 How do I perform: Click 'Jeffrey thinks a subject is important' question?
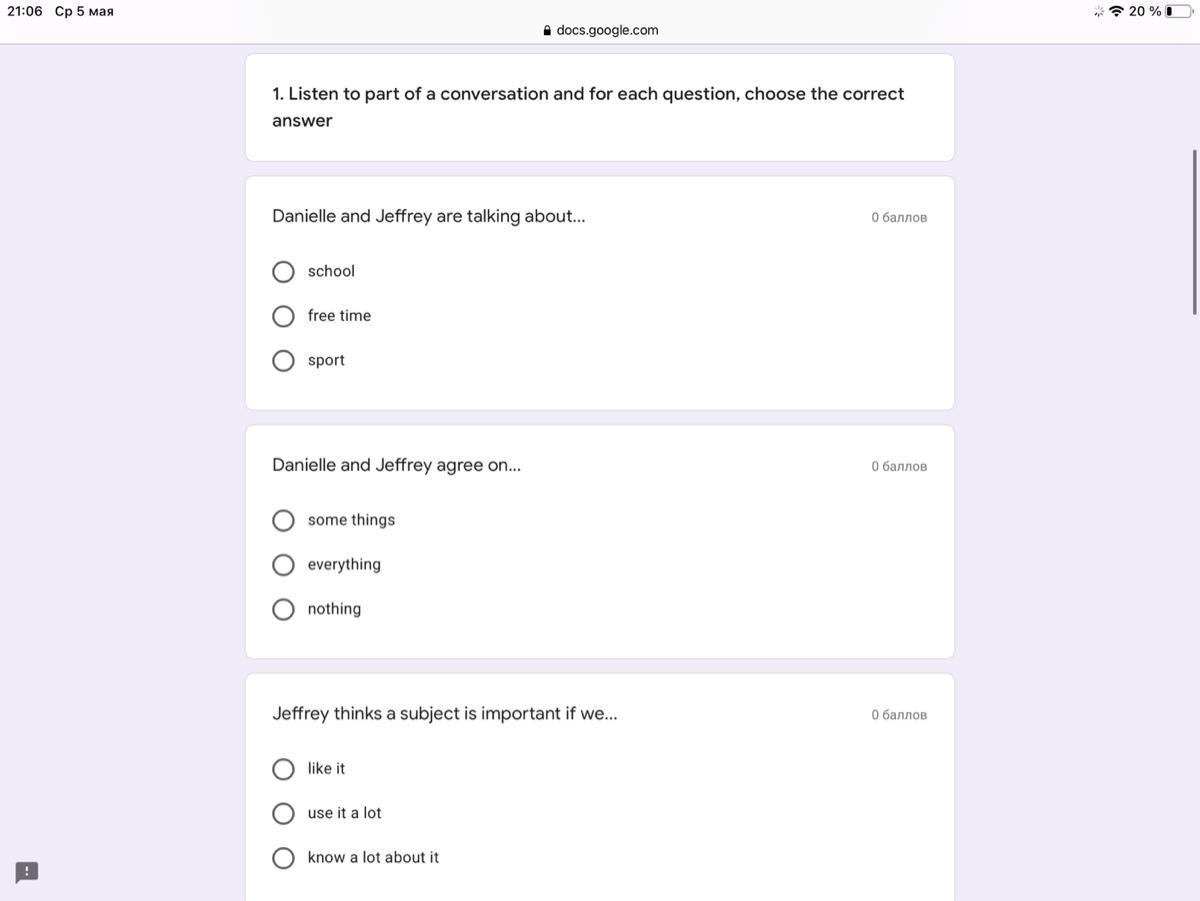[444, 713]
